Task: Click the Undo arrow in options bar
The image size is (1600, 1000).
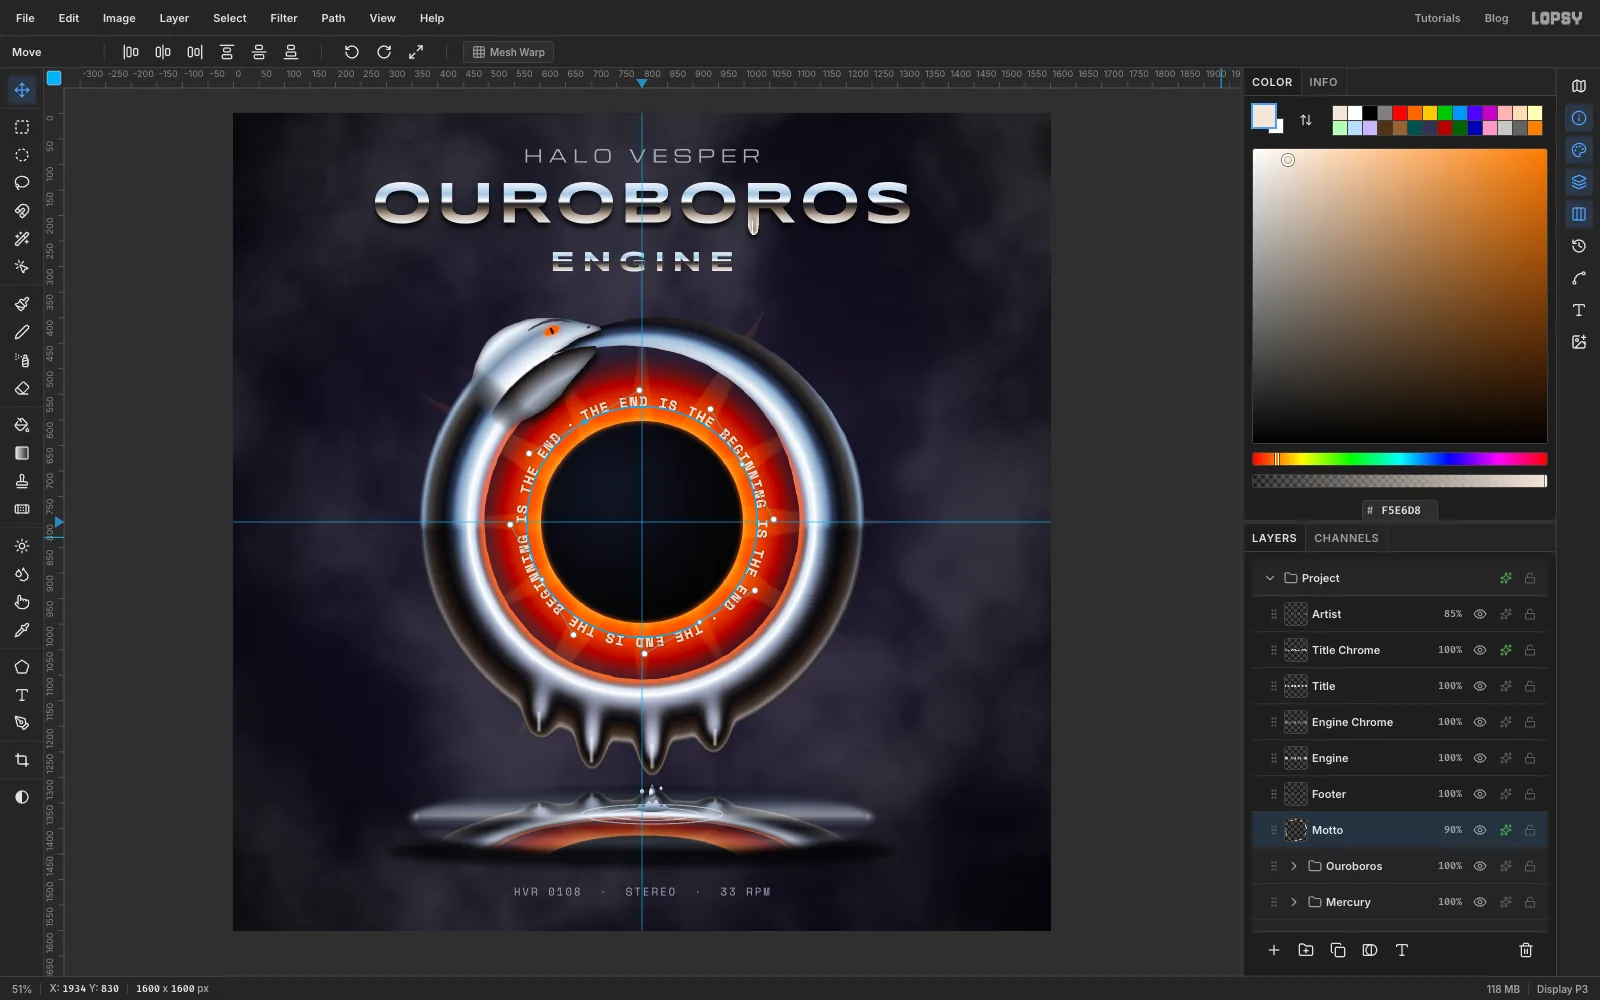Action: pos(351,52)
